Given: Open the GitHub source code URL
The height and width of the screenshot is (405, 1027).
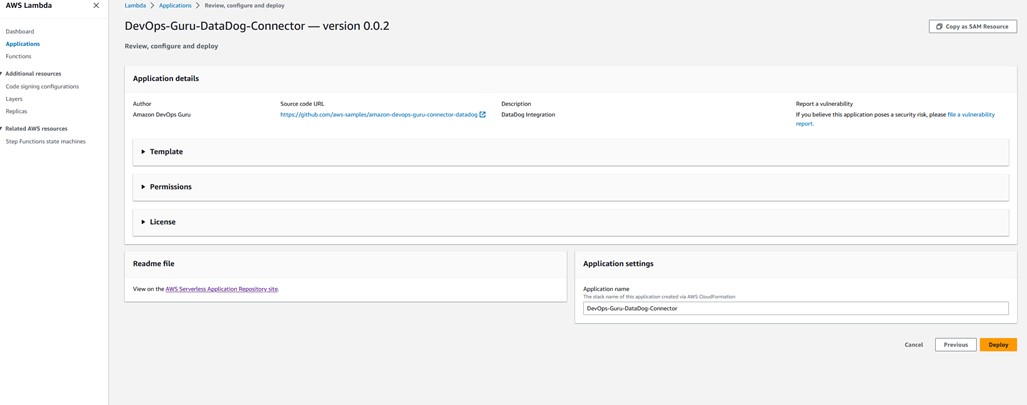Looking at the screenshot, I should [x=379, y=115].
